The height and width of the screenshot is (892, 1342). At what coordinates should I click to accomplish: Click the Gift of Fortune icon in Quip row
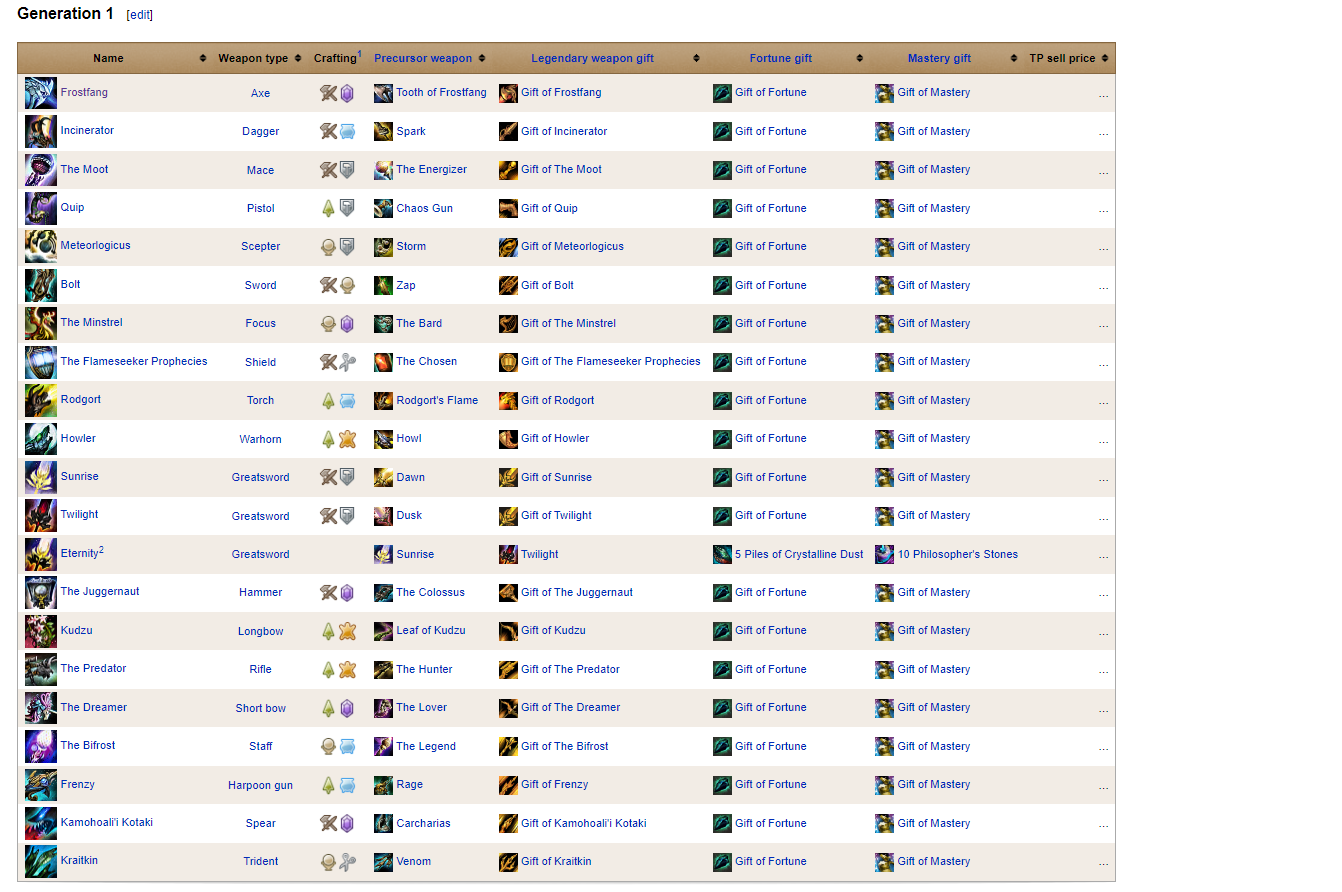click(722, 208)
